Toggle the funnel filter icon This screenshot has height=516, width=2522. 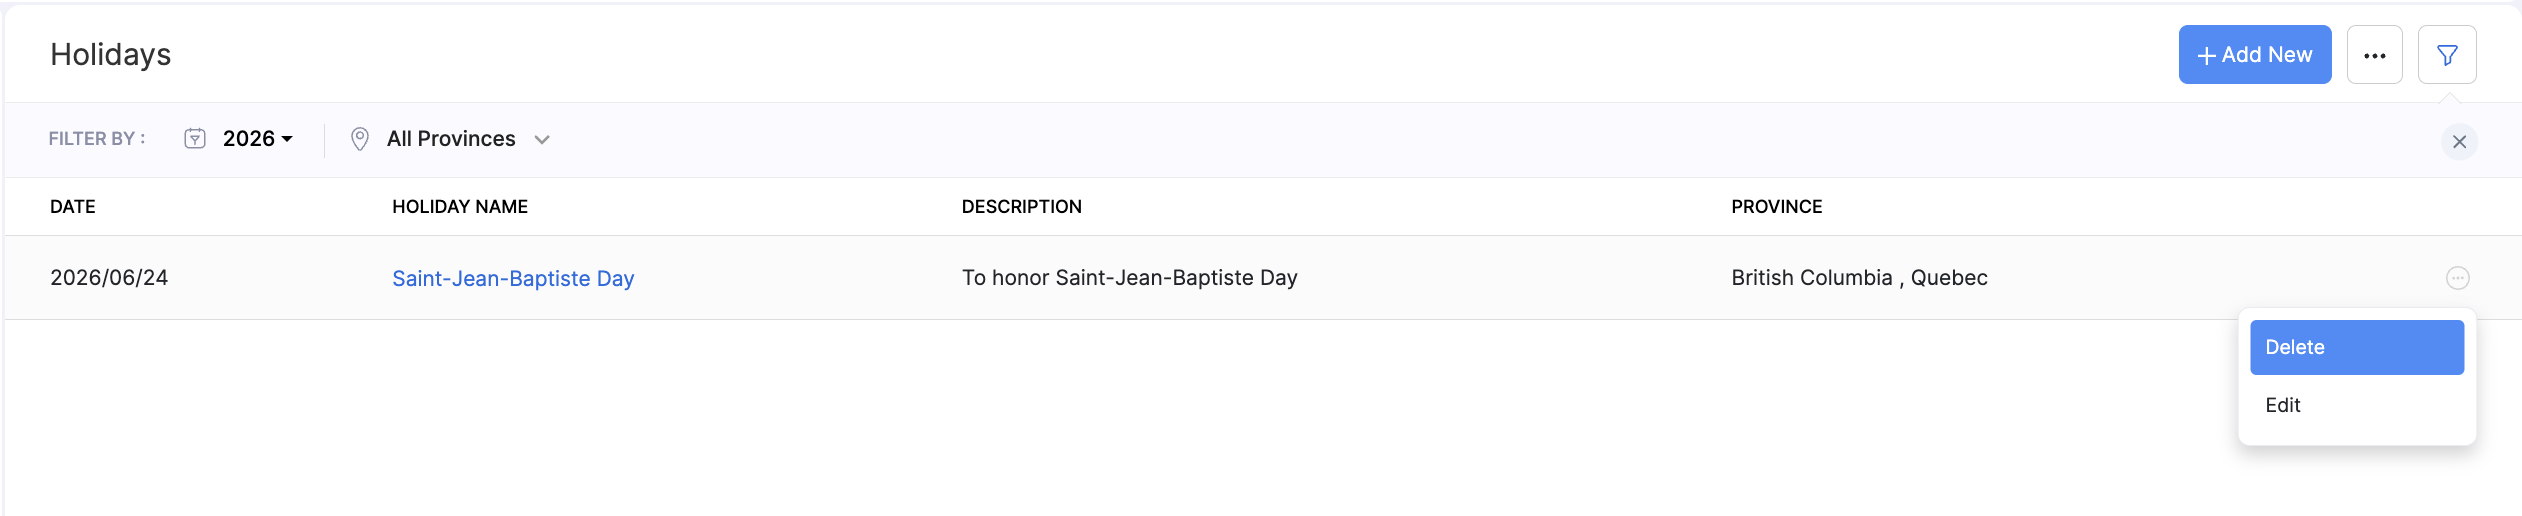click(2446, 55)
